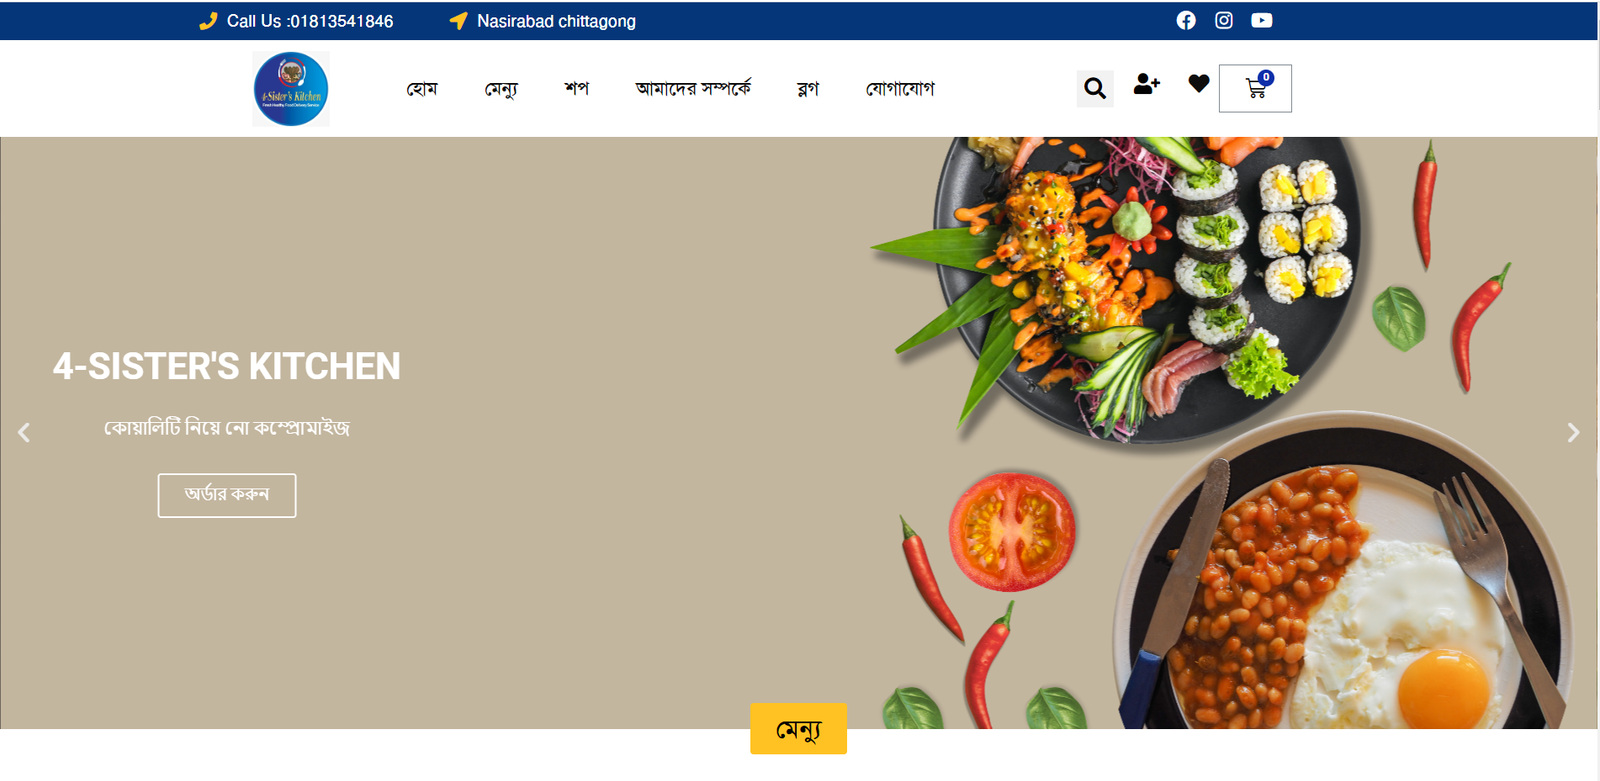Open the wishlist heart icon
Image resolution: width=1600 pixels, height=781 pixels.
(x=1199, y=84)
